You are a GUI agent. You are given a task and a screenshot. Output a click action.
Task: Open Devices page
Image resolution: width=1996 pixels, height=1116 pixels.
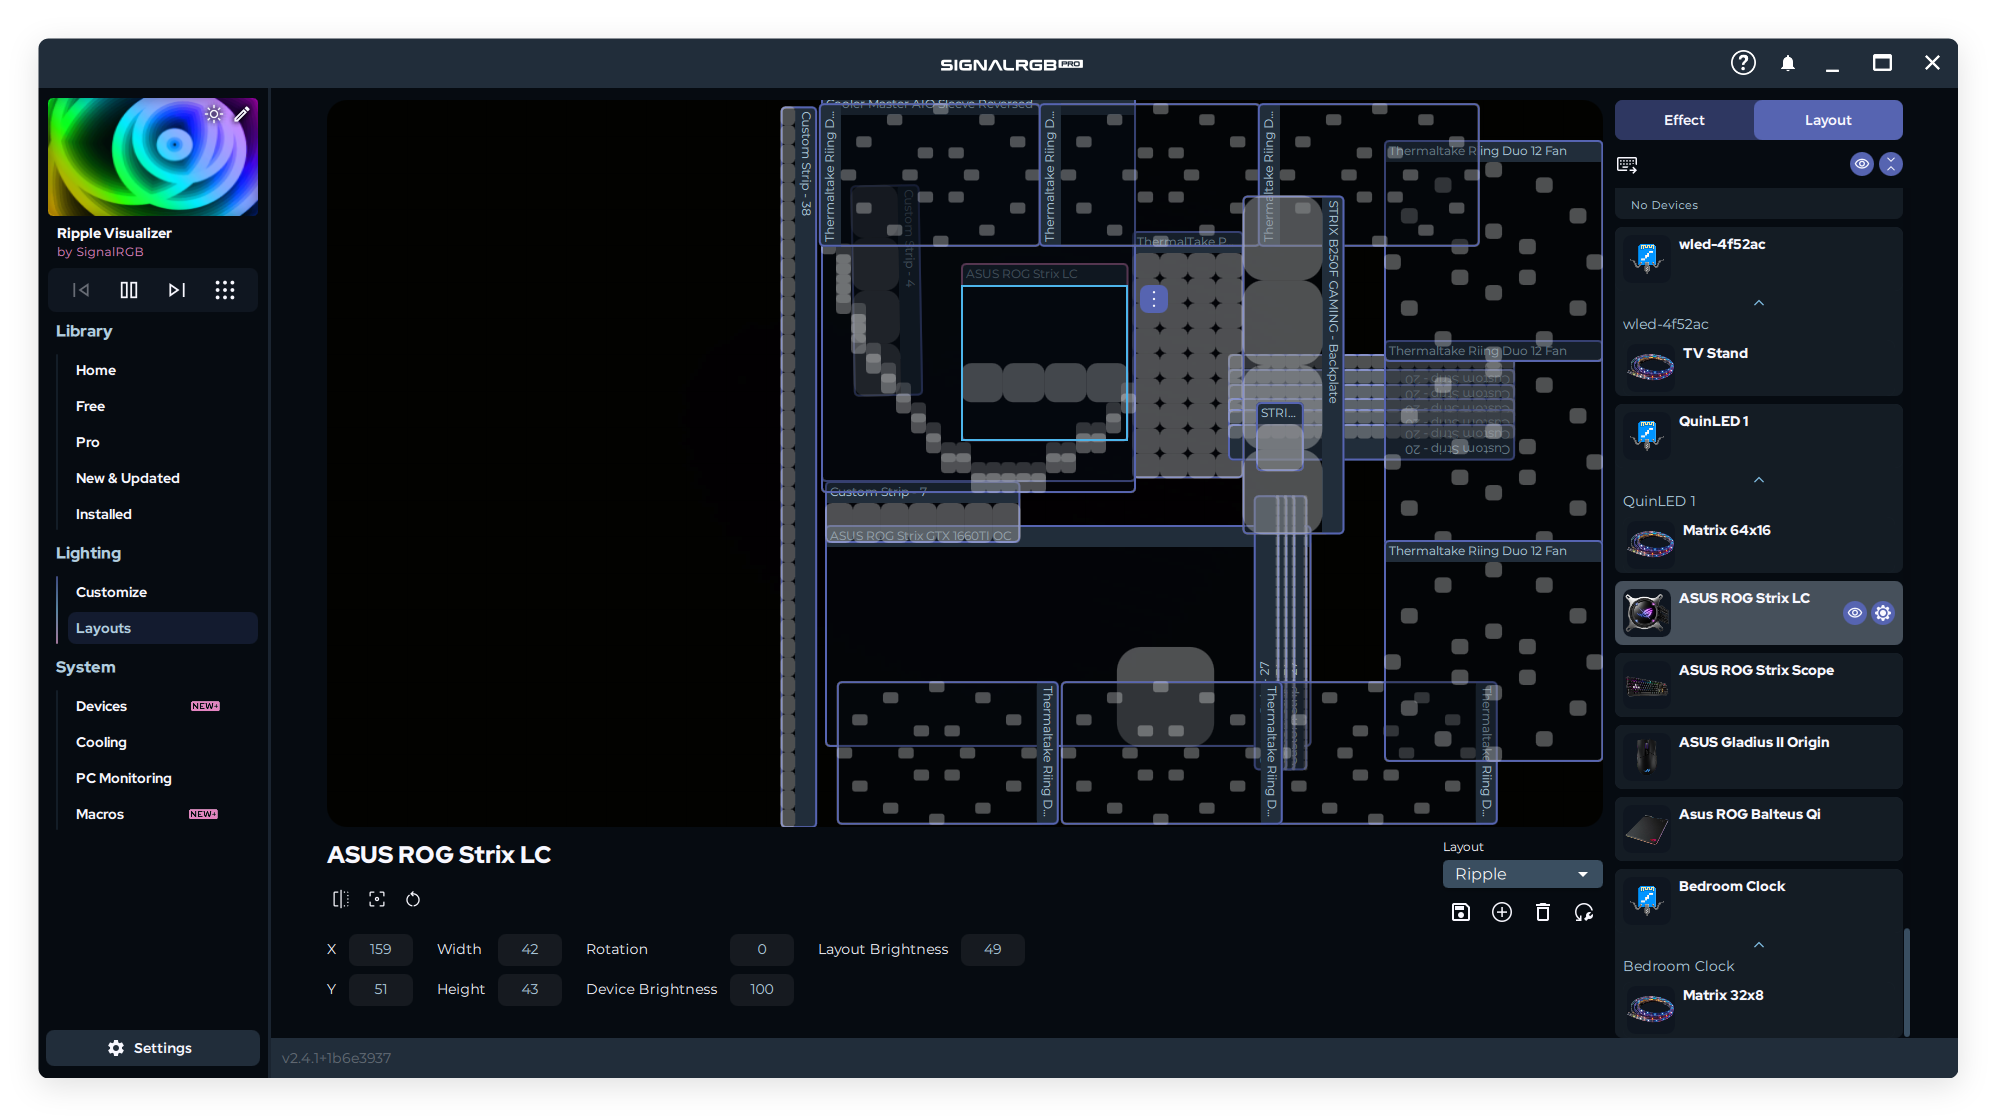click(102, 706)
